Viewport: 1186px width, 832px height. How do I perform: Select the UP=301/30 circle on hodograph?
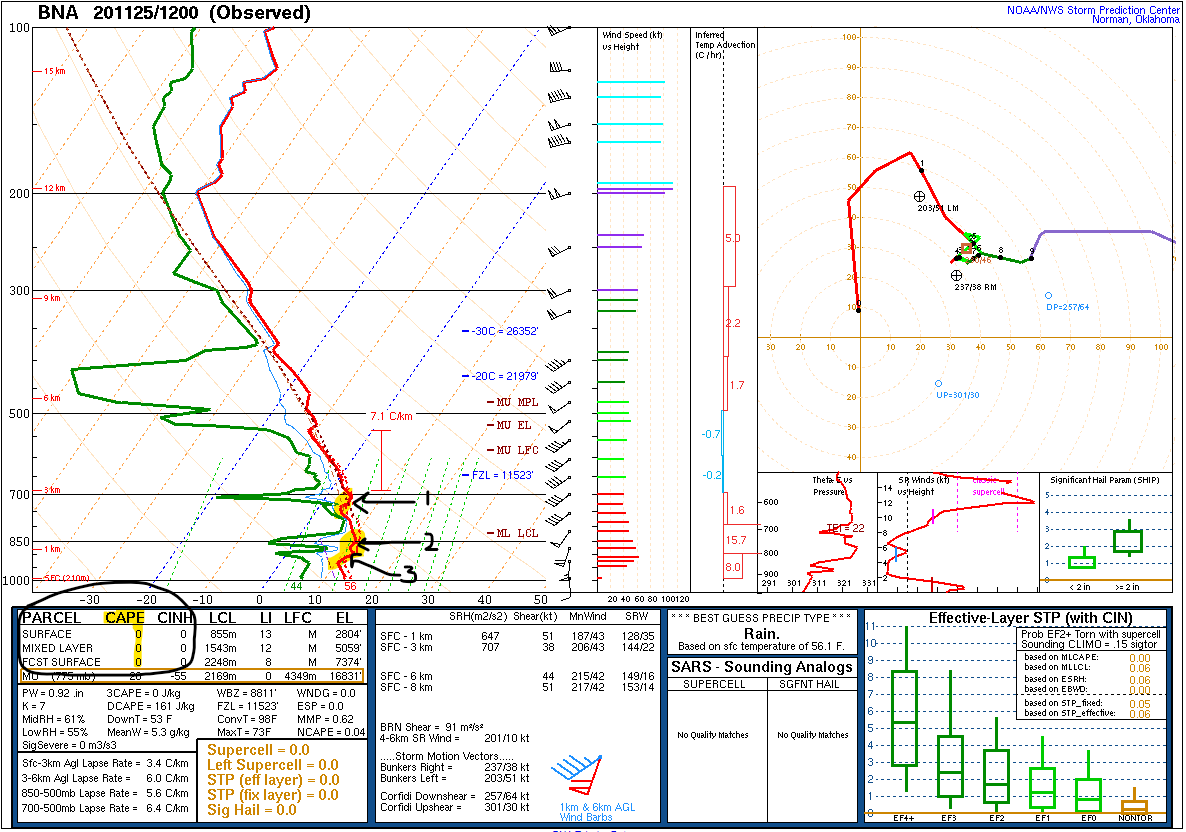coord(938,383)
